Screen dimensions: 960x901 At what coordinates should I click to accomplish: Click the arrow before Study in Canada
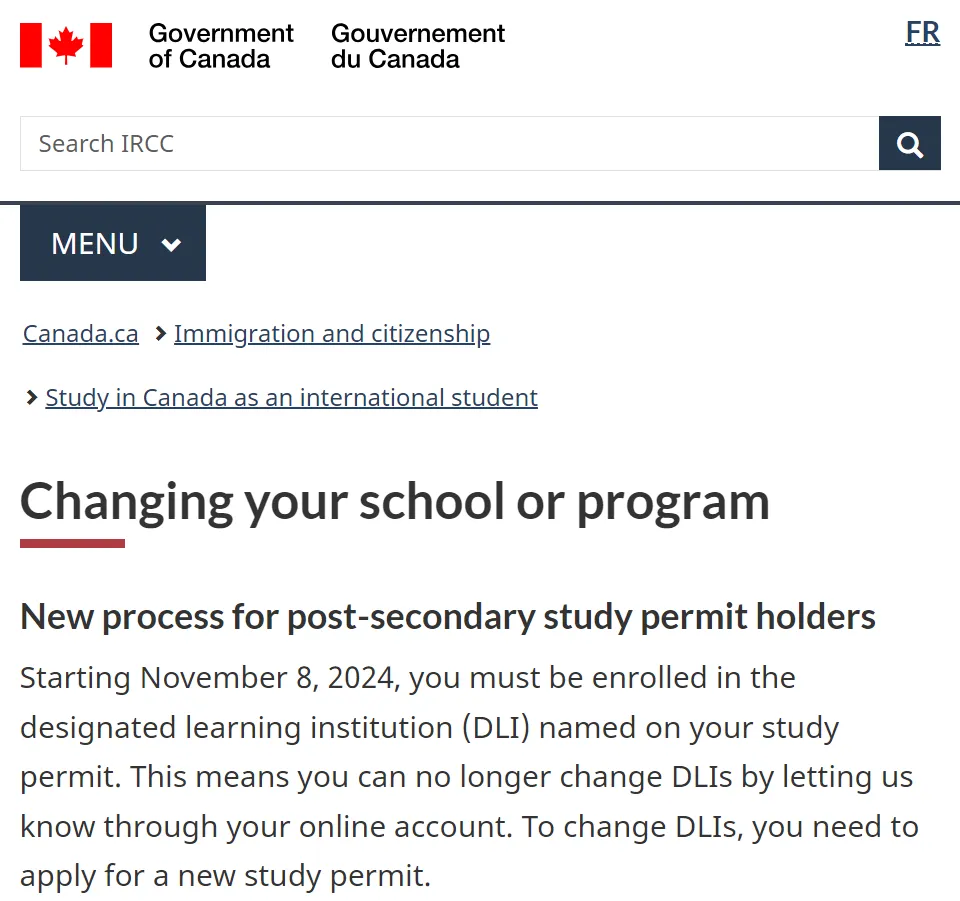pos(32,398)
